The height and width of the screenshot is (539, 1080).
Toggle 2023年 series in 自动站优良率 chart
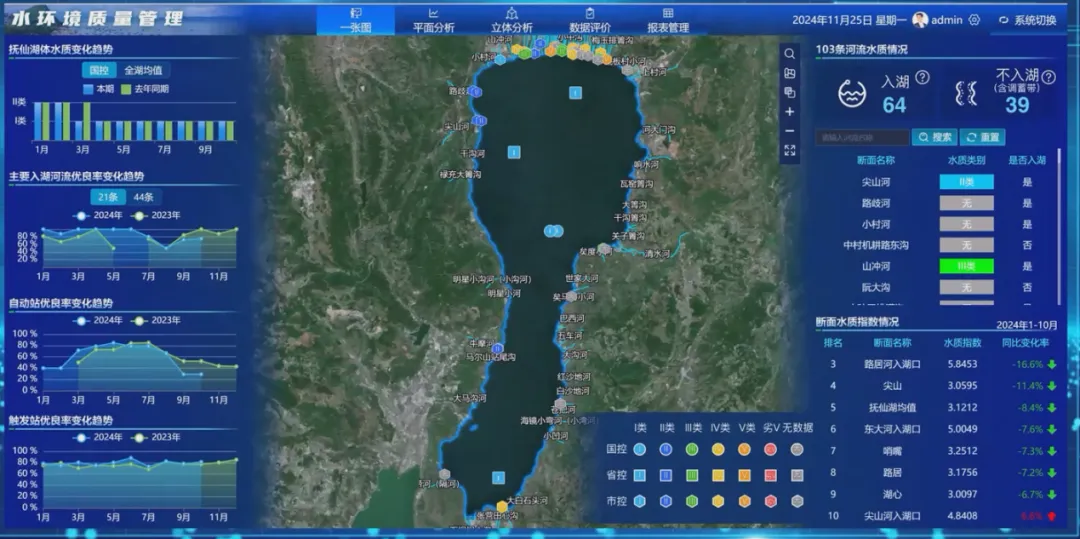[x=157, y=320]
